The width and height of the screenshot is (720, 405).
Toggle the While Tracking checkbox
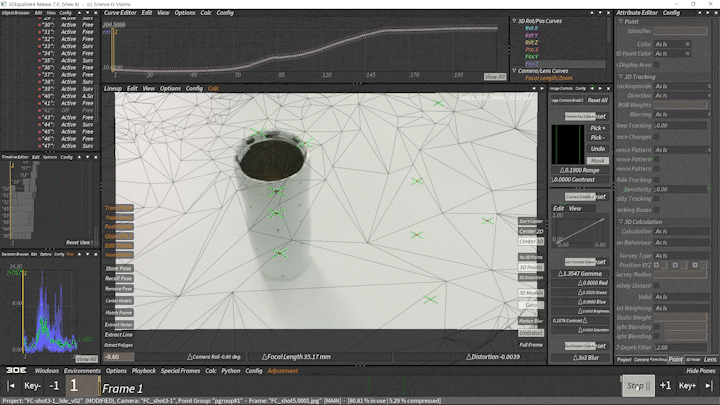coord(657,180)
